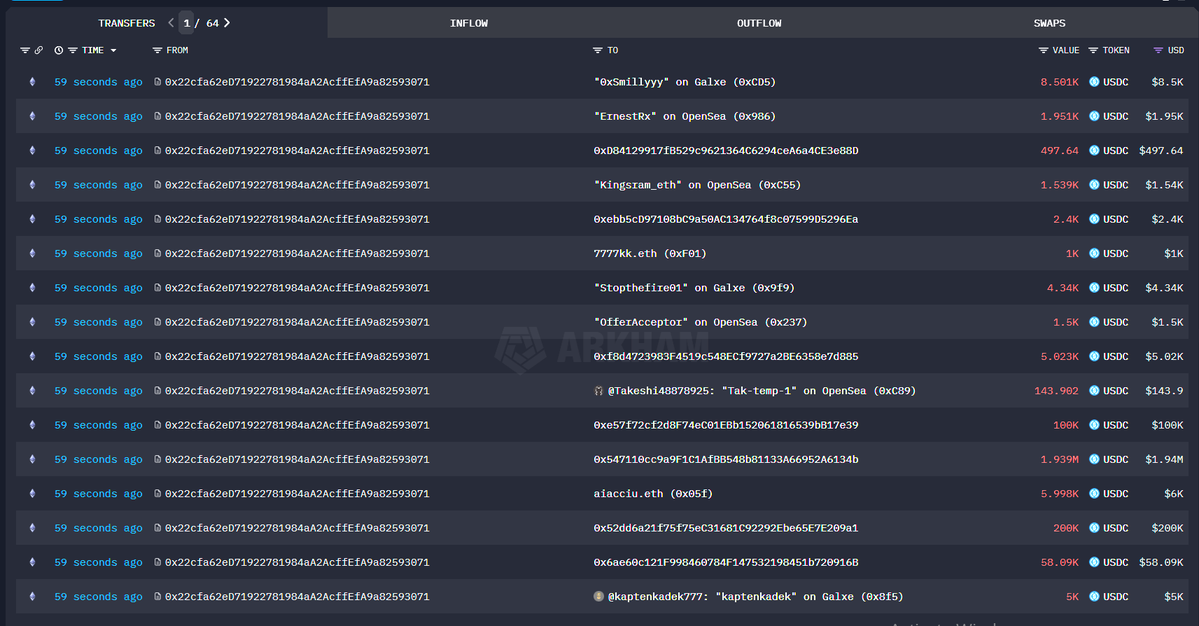This screenshot has height=626, width=1199.
Task: Click contract icon before sender in Kingsram_eth row
Action: pyautogui.click(x=158, y=185)
